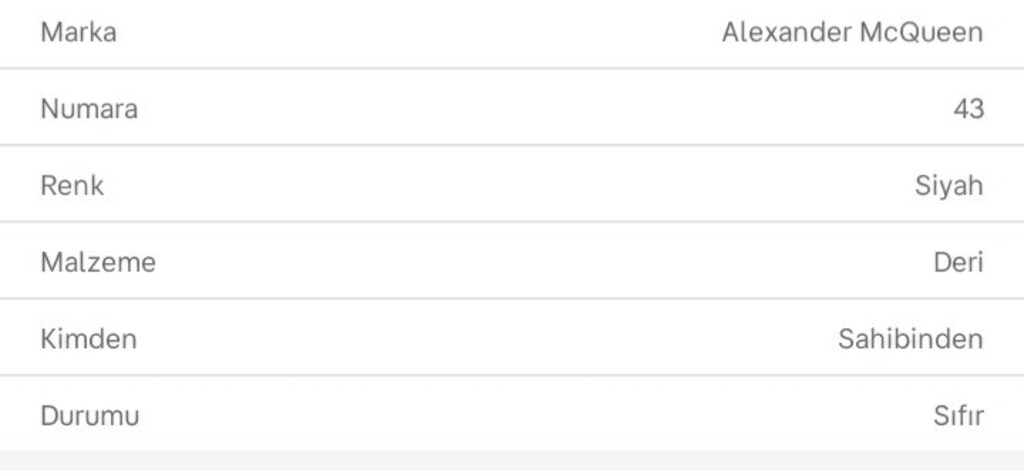Viewport: 1024px width, 475px height.
Task: Select the shoe size value 43
Action: 968,108
